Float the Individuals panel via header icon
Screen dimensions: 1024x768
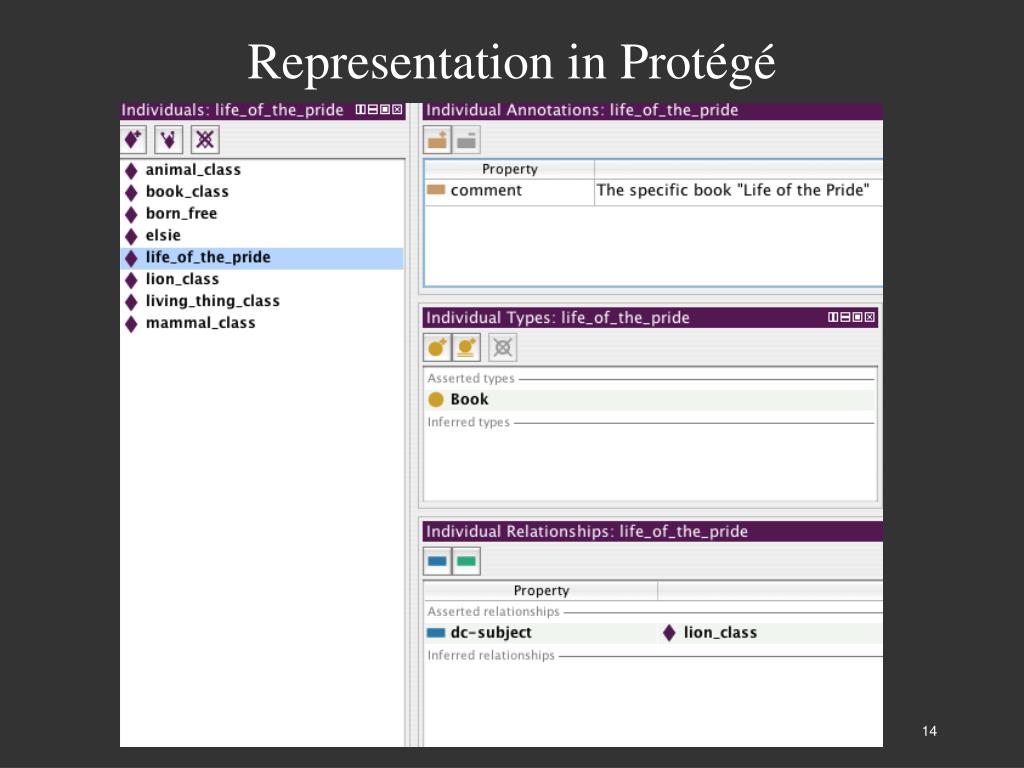point(385,109)
